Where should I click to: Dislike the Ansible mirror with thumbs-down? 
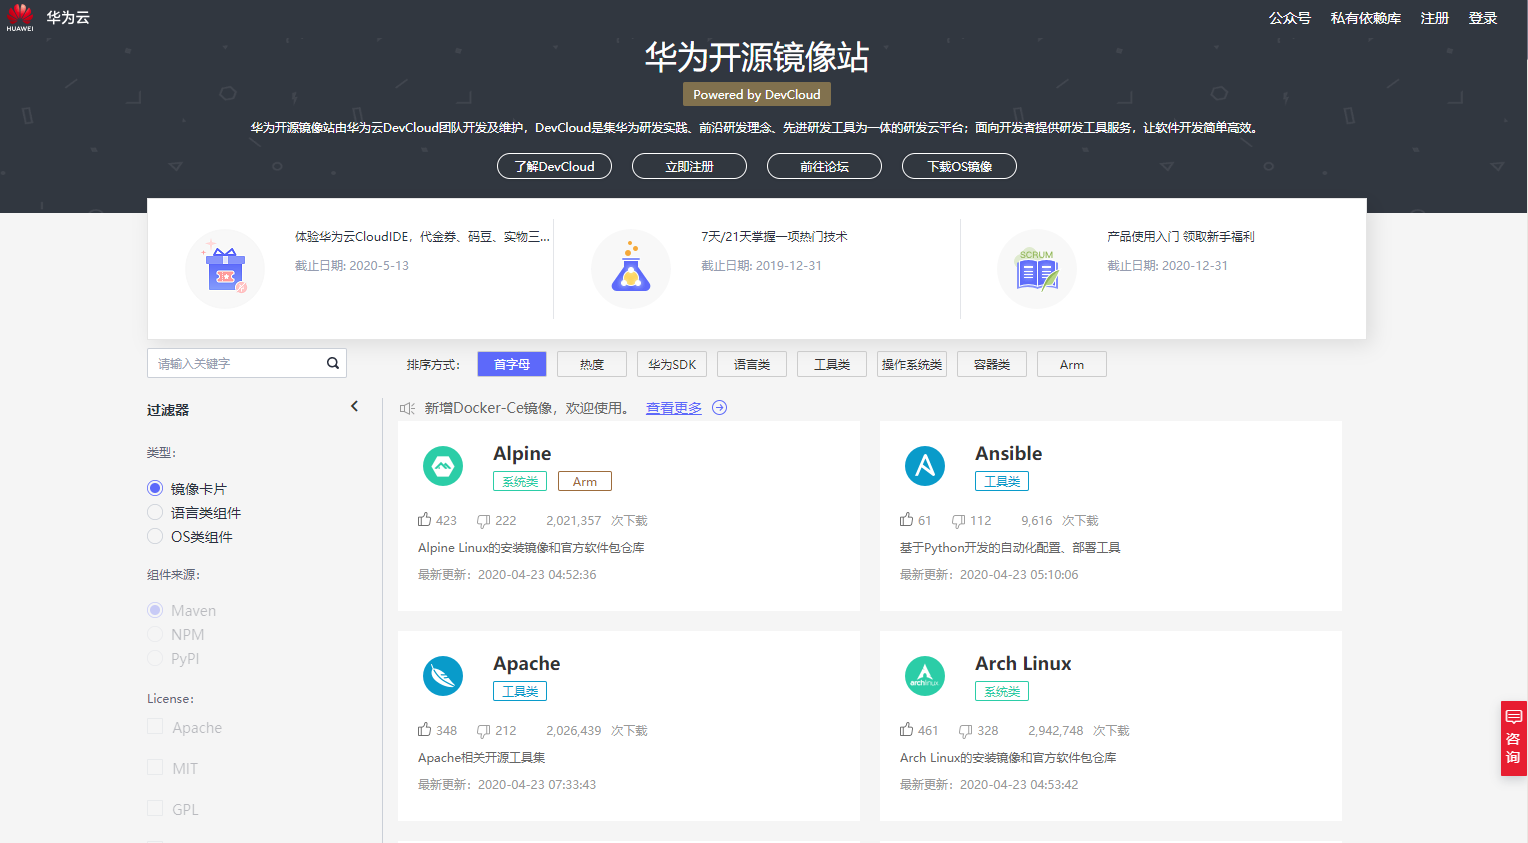pos(959,521)
